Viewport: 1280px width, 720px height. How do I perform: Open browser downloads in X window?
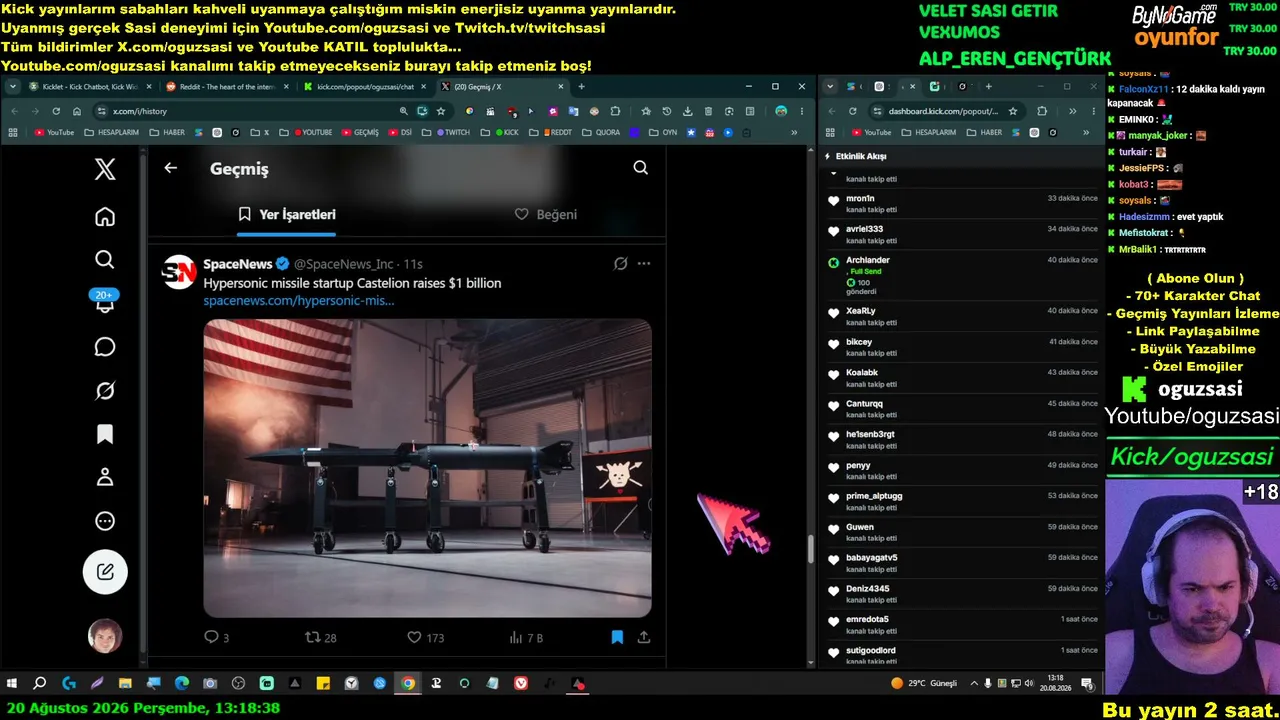pyautogui.click(x=687, y=111)
